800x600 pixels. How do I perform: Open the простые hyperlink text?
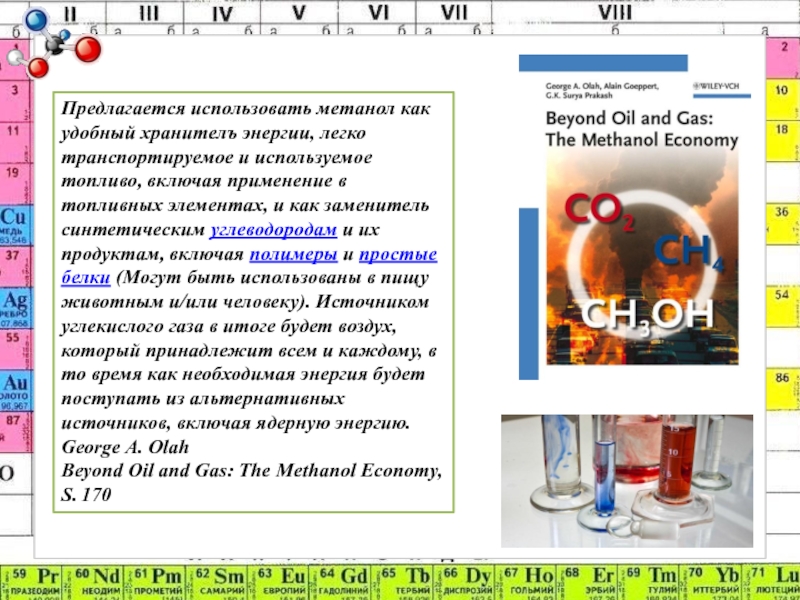point(398,254)
